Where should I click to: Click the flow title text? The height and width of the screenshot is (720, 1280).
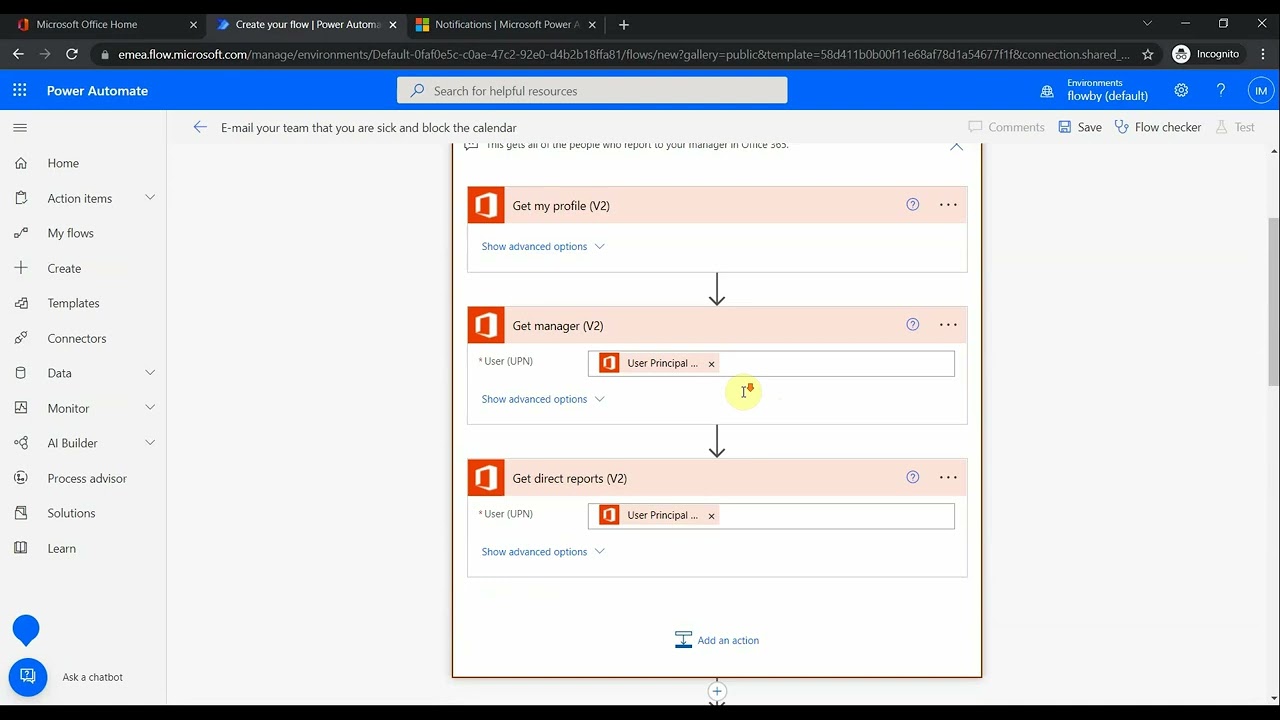pos(369,128)
